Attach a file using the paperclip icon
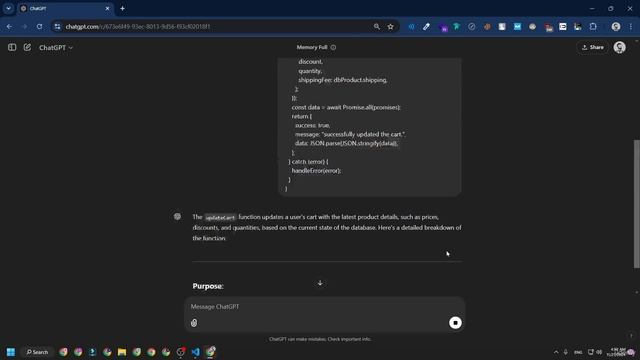Screen dimensions: 640x360 tap(194, 323)
